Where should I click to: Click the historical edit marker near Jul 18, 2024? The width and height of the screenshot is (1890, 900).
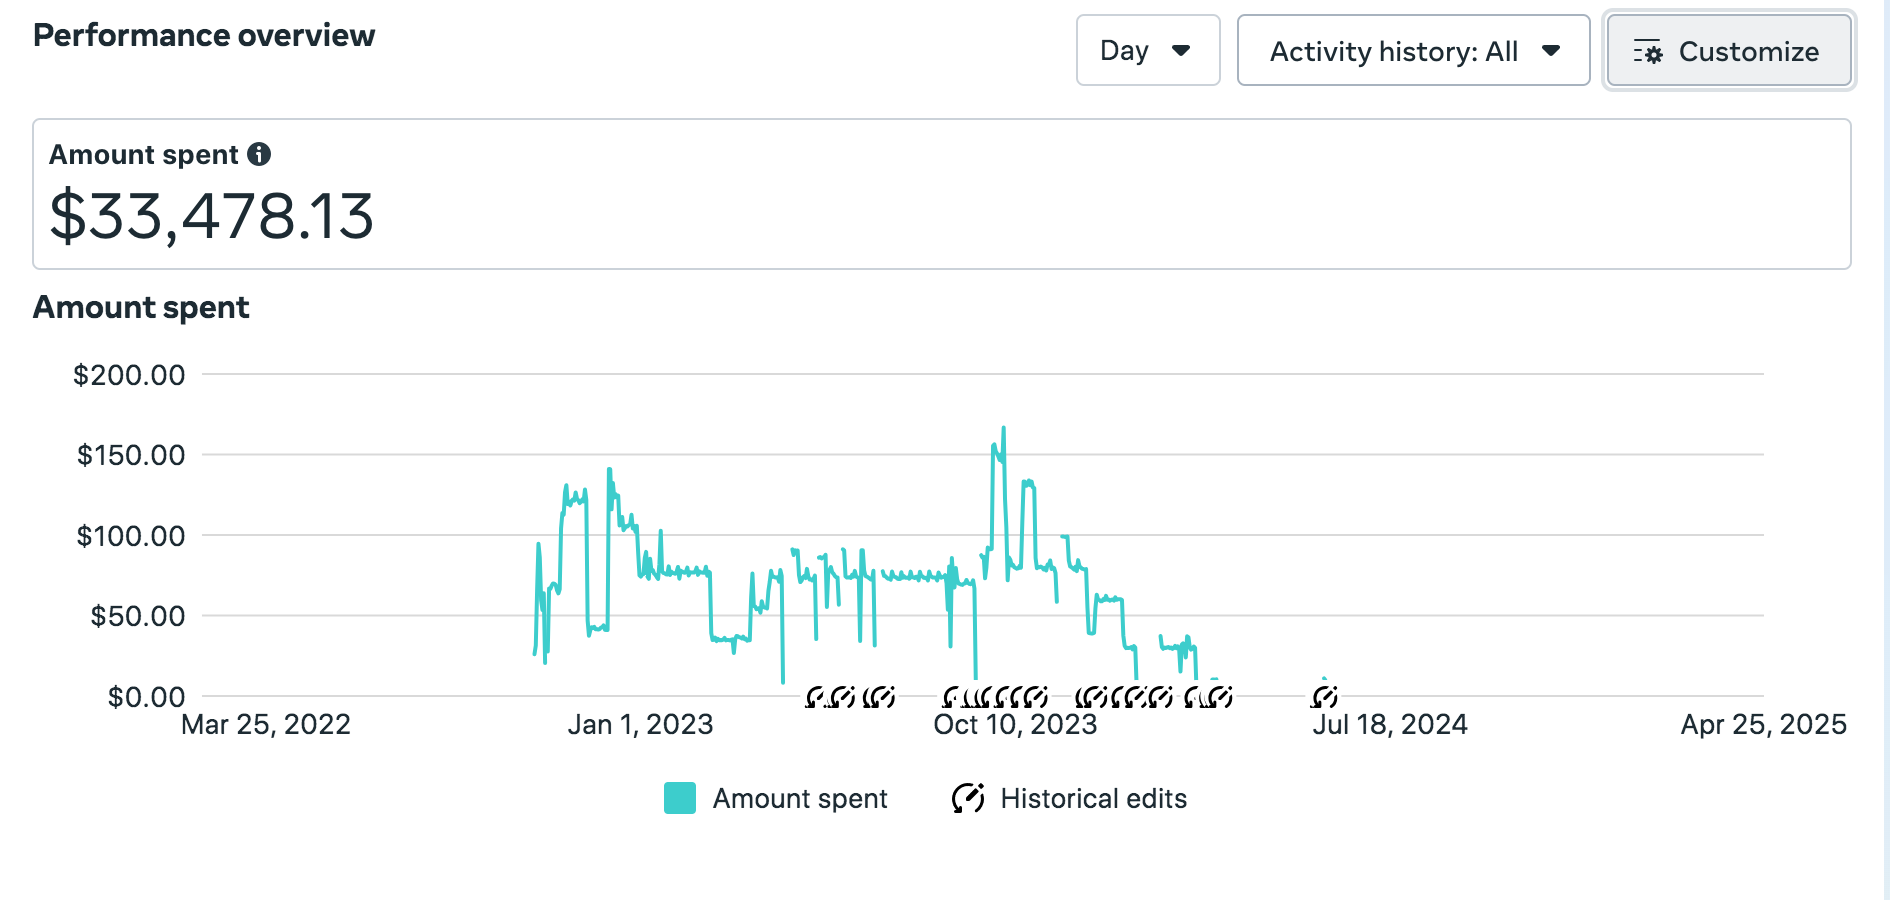tap(1324, 696)
